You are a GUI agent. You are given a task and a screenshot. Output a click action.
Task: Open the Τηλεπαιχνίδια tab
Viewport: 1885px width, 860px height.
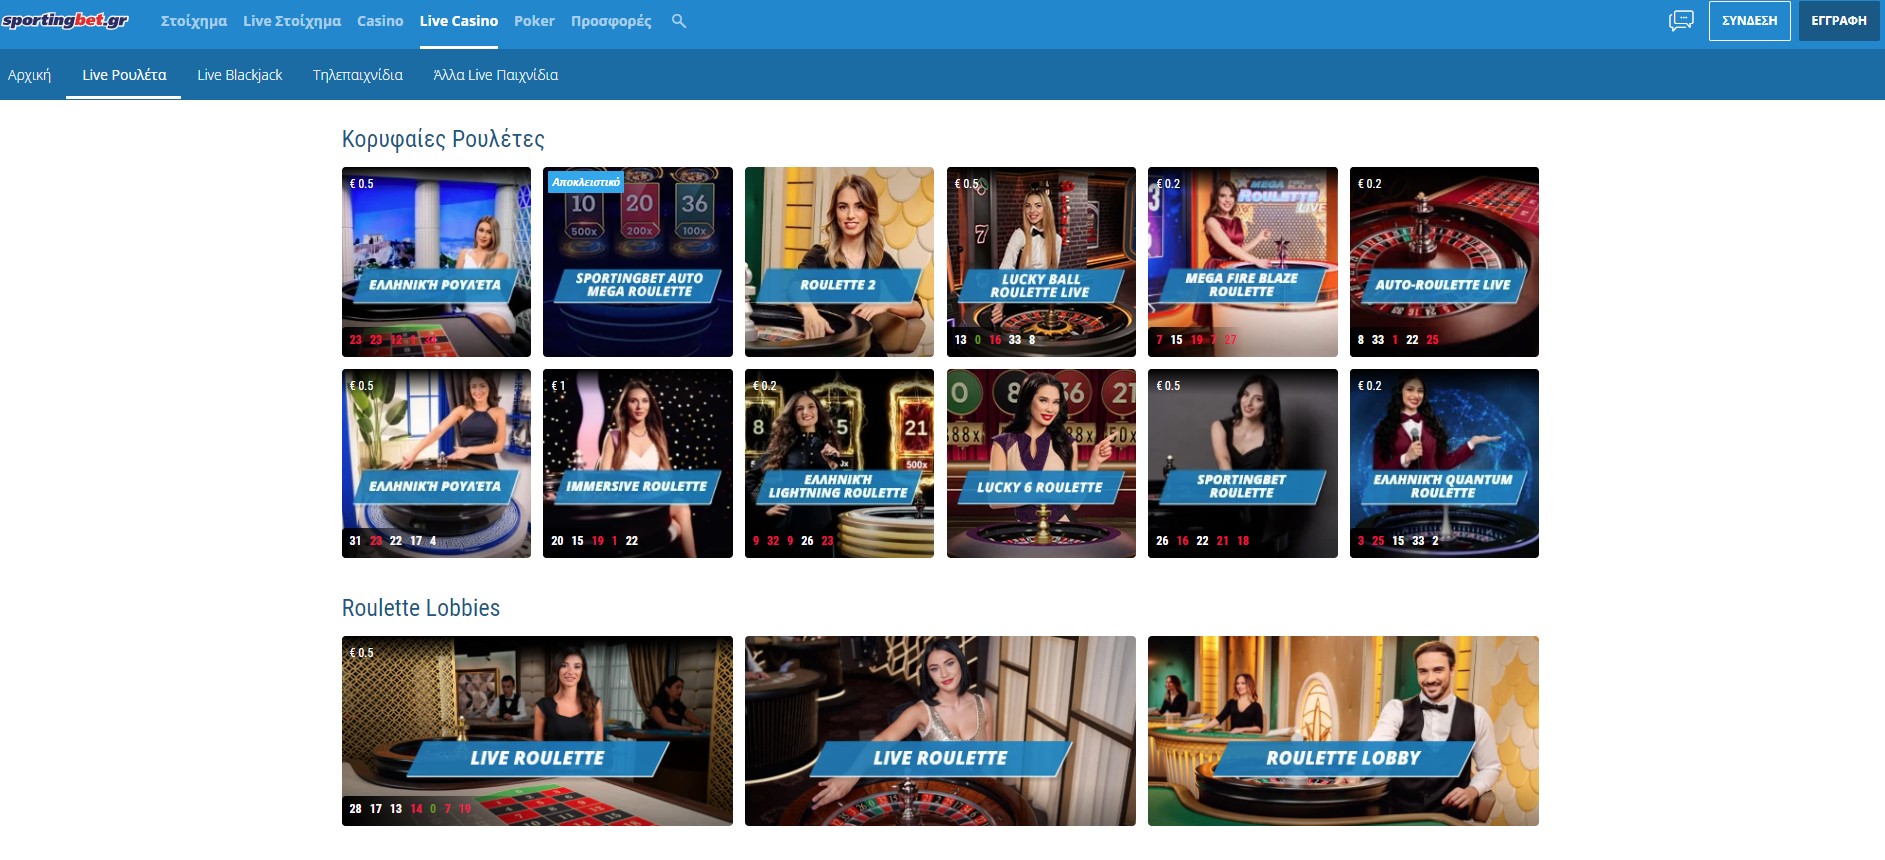tap(358, 75)
